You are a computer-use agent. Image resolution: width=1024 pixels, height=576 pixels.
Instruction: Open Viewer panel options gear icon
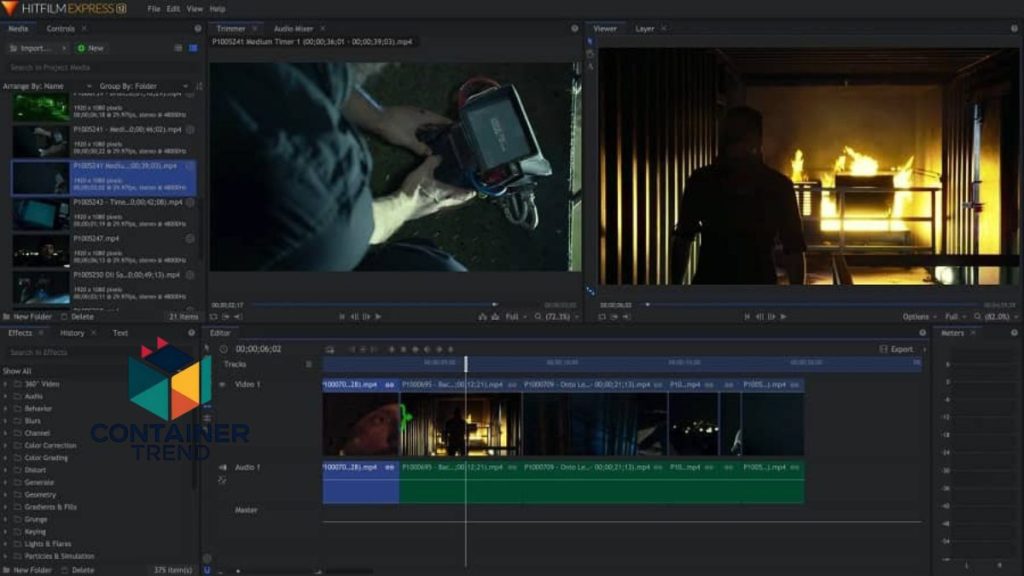[x=1014, y=29]
